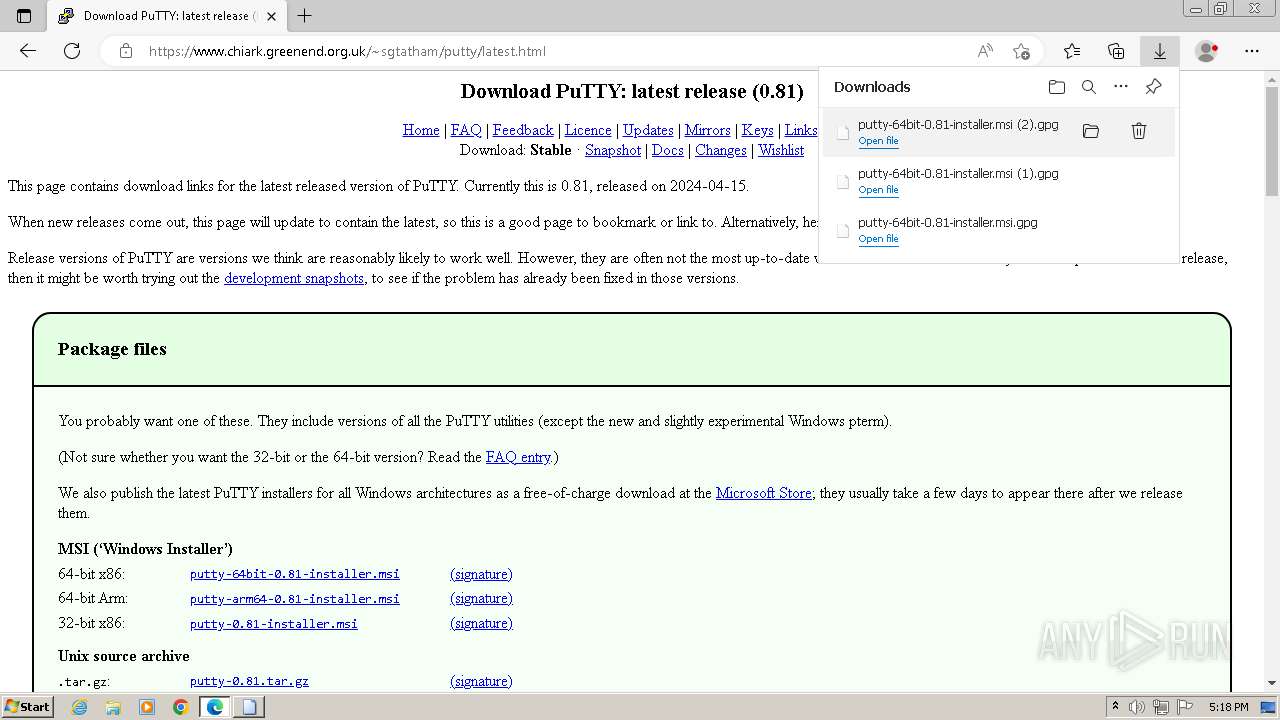Open signature for .tar.gz archive

481,681
